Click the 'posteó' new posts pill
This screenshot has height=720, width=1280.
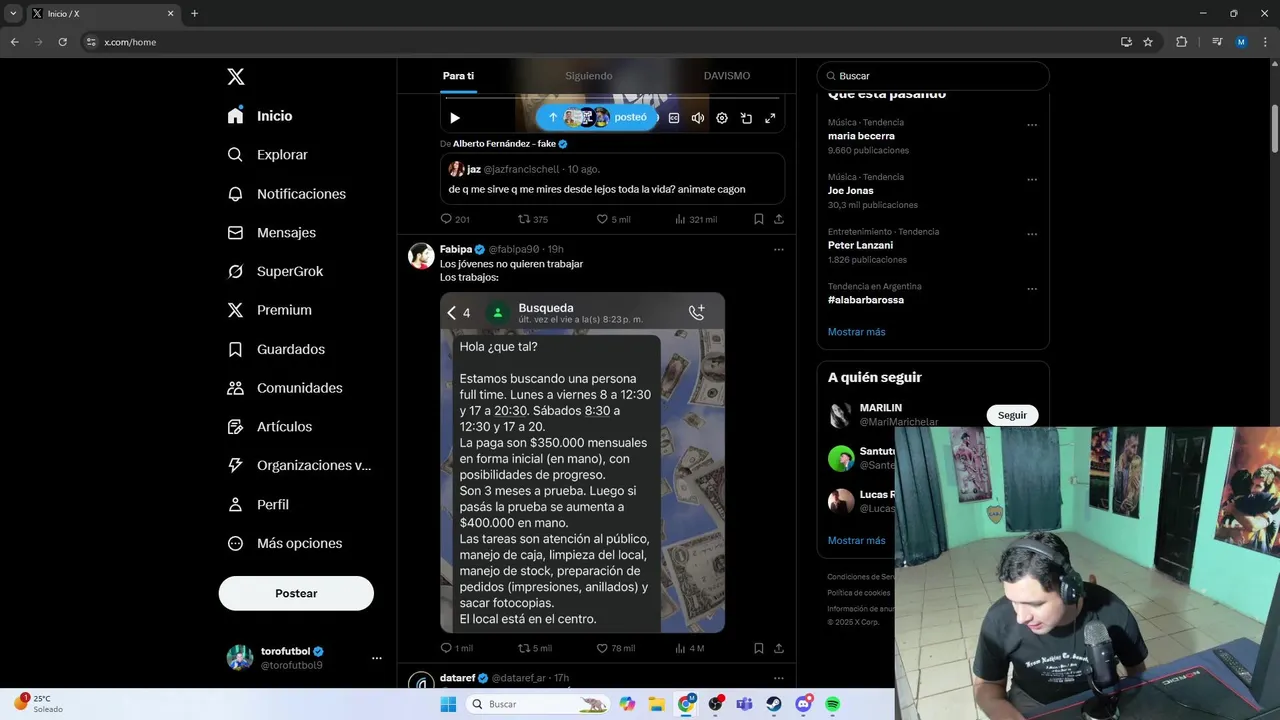tap(596, 117)
